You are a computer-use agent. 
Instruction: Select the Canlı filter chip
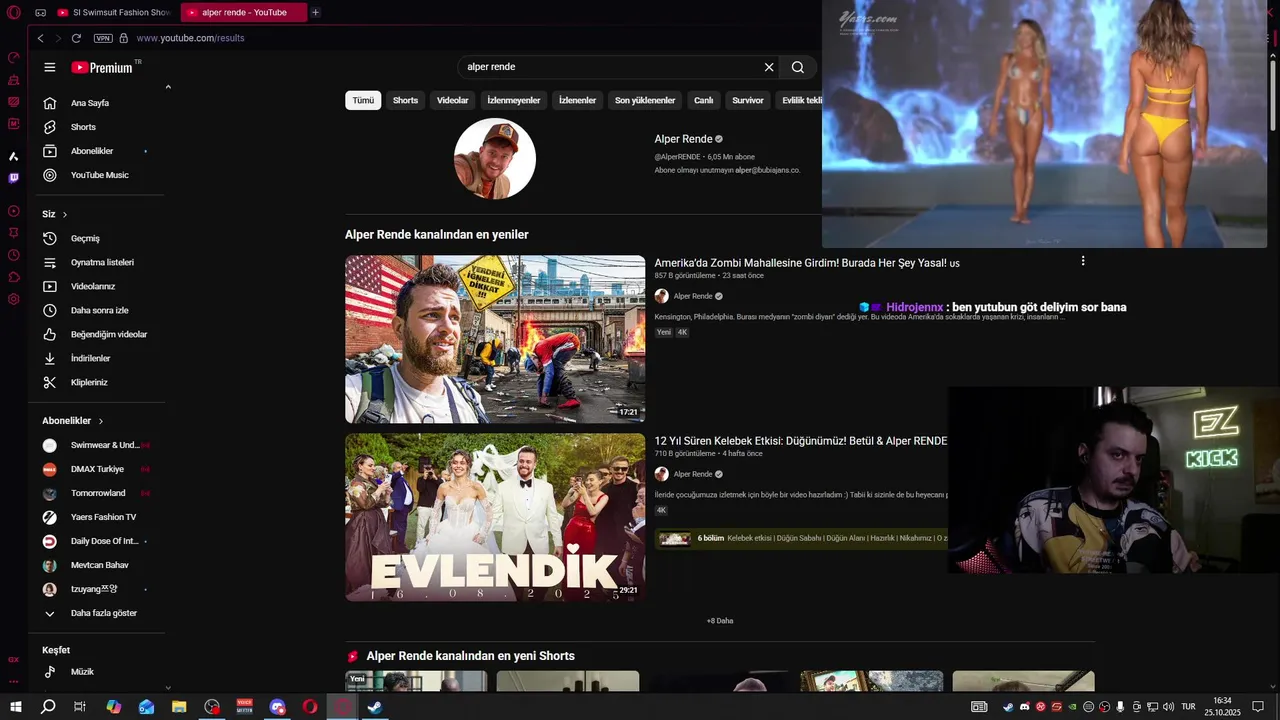point(704,100)
